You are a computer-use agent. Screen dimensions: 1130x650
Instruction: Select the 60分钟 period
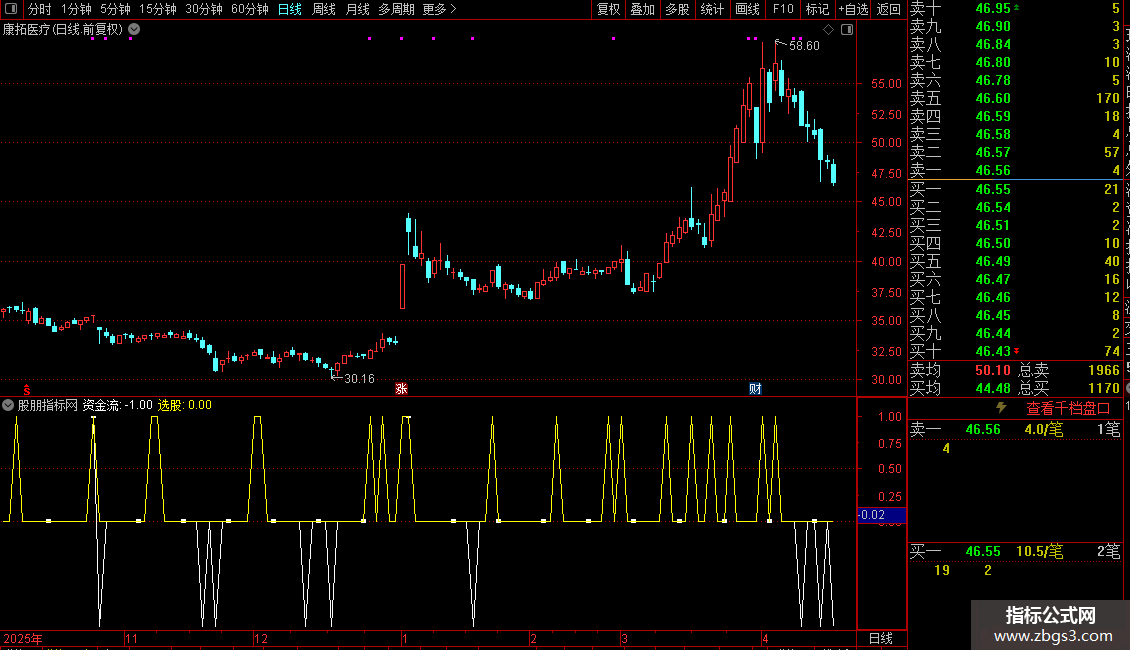point(250,9)
